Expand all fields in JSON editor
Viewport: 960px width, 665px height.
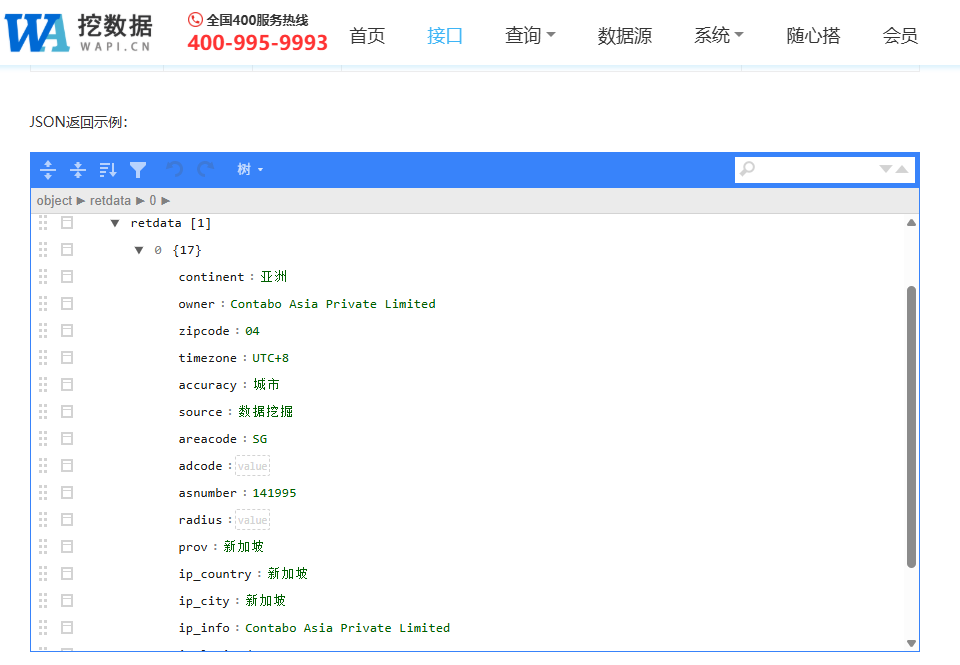click(x=48, y=170)
